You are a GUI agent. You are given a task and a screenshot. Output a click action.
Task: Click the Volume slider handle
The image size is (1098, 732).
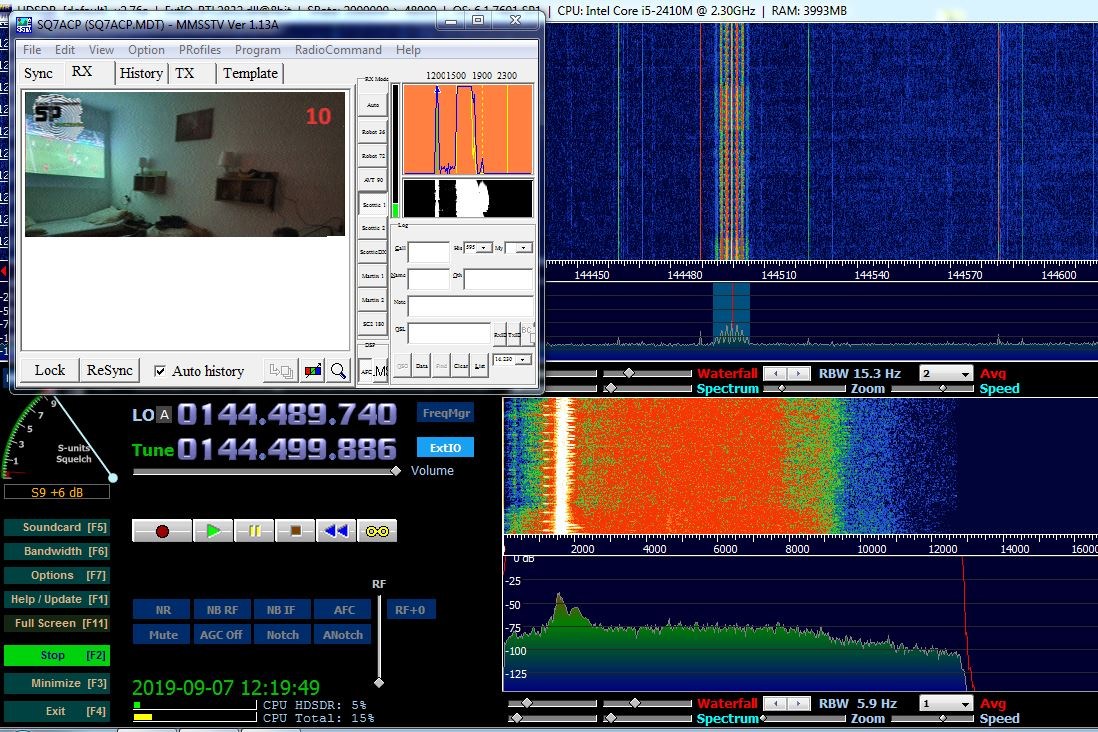[396, 471]
